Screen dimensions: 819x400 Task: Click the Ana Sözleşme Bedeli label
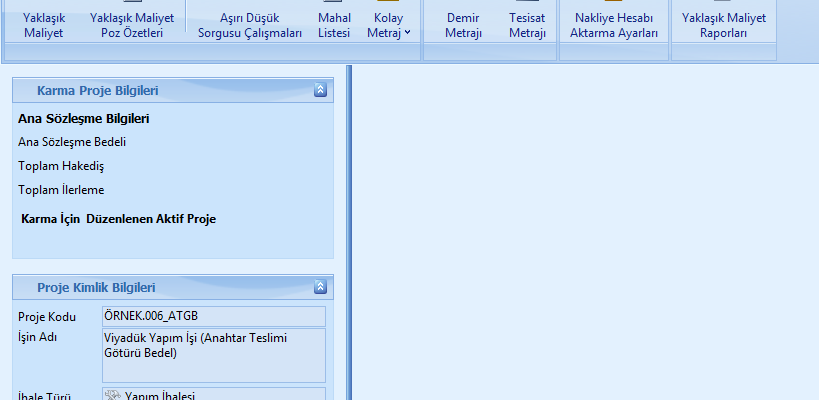tap(72, 142)
